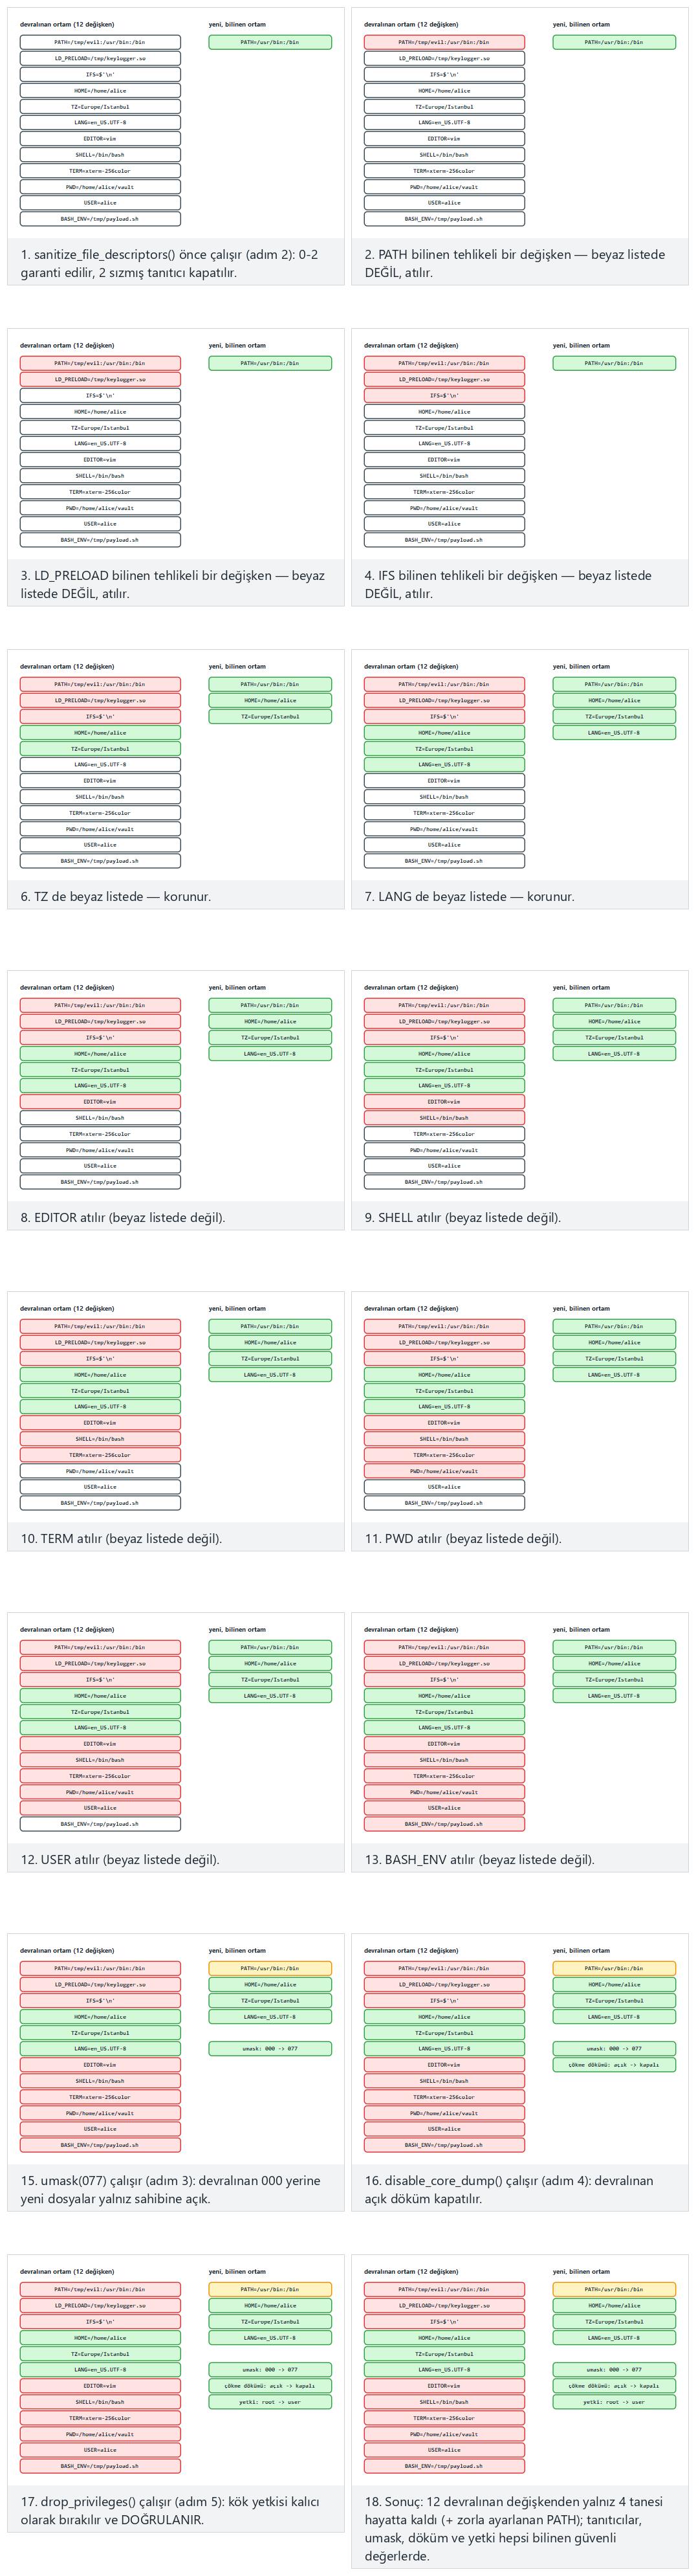Click red USER=alice box in step 12 panel
The width and height of the screenshot is (696, 2576).
pos(100,1808)
